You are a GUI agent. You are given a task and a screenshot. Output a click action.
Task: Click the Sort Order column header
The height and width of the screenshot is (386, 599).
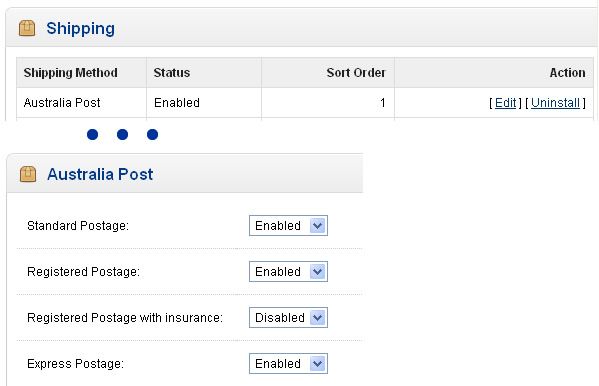point(356,73)
